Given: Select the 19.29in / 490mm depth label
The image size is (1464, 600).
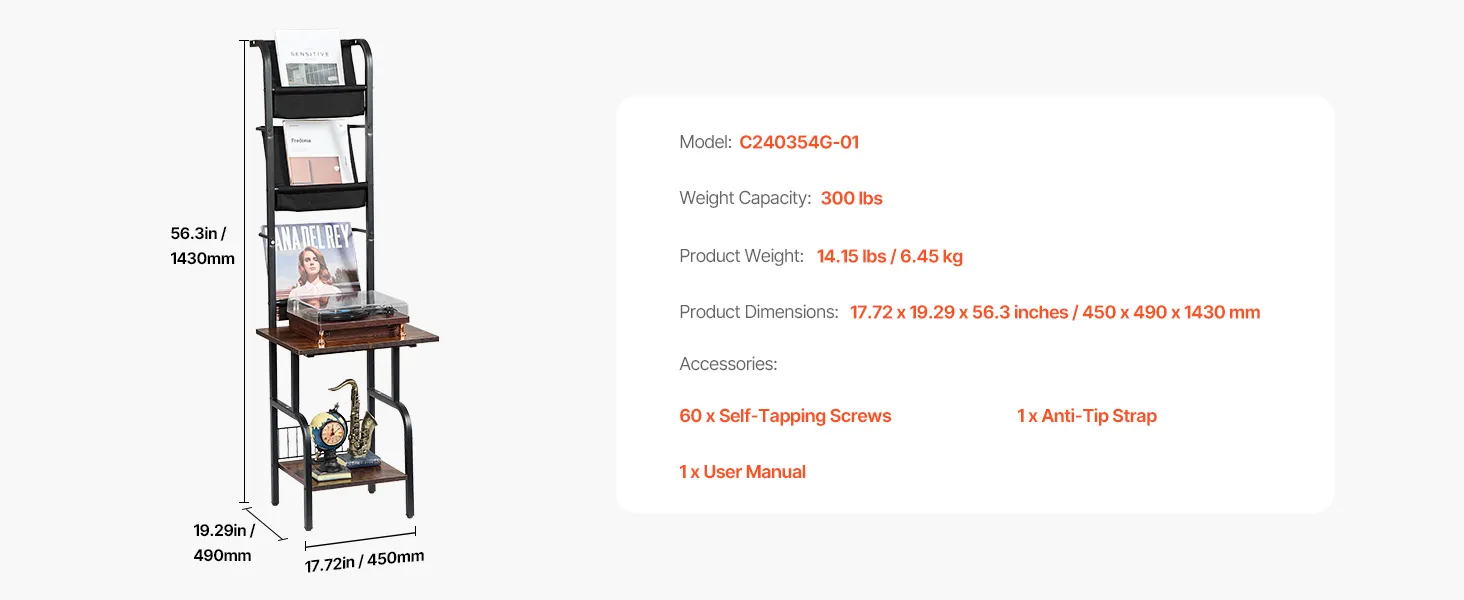Looking at the screenshot, I should coord(223,543).
